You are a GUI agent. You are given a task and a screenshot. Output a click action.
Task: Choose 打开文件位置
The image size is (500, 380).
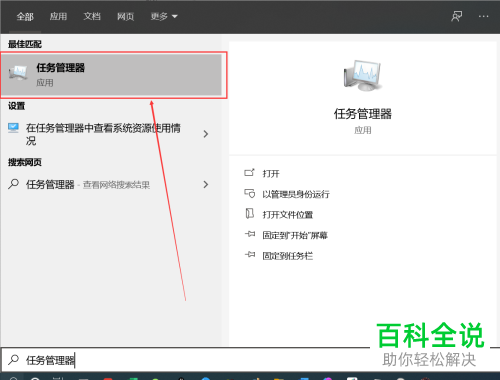click(288, 215)
